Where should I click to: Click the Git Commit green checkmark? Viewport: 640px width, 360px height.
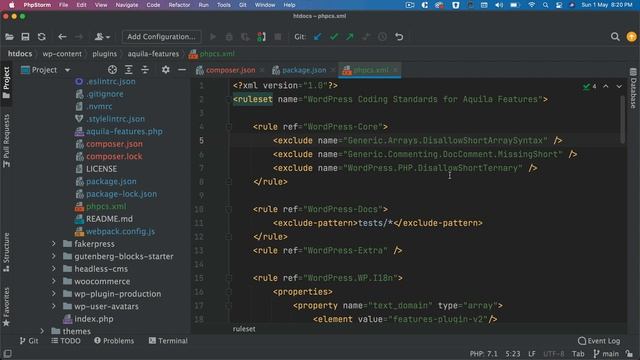334,37
